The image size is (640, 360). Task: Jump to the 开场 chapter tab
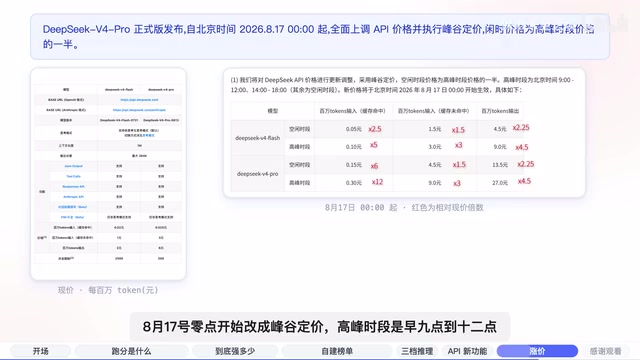(x=40, y=351)
